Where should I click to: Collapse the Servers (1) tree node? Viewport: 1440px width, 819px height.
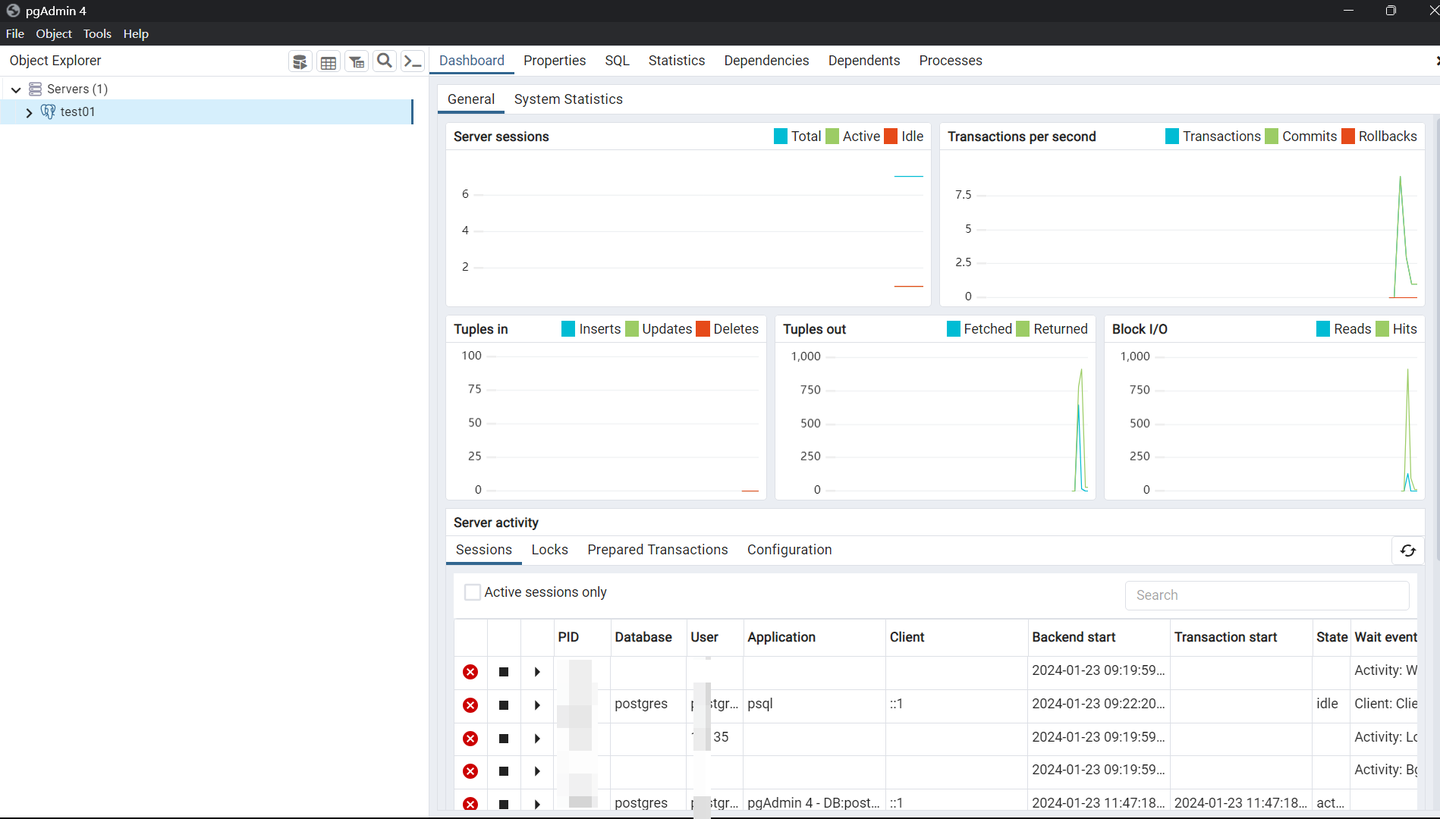(x=16, y=89)
